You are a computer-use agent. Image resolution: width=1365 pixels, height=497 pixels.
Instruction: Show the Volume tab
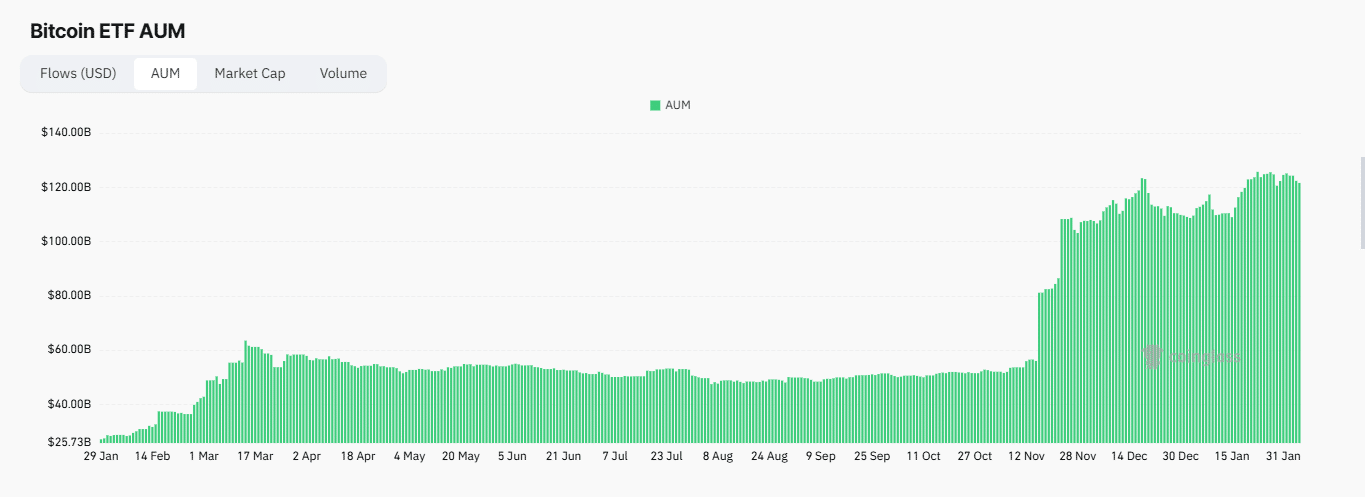pos(343,73)
